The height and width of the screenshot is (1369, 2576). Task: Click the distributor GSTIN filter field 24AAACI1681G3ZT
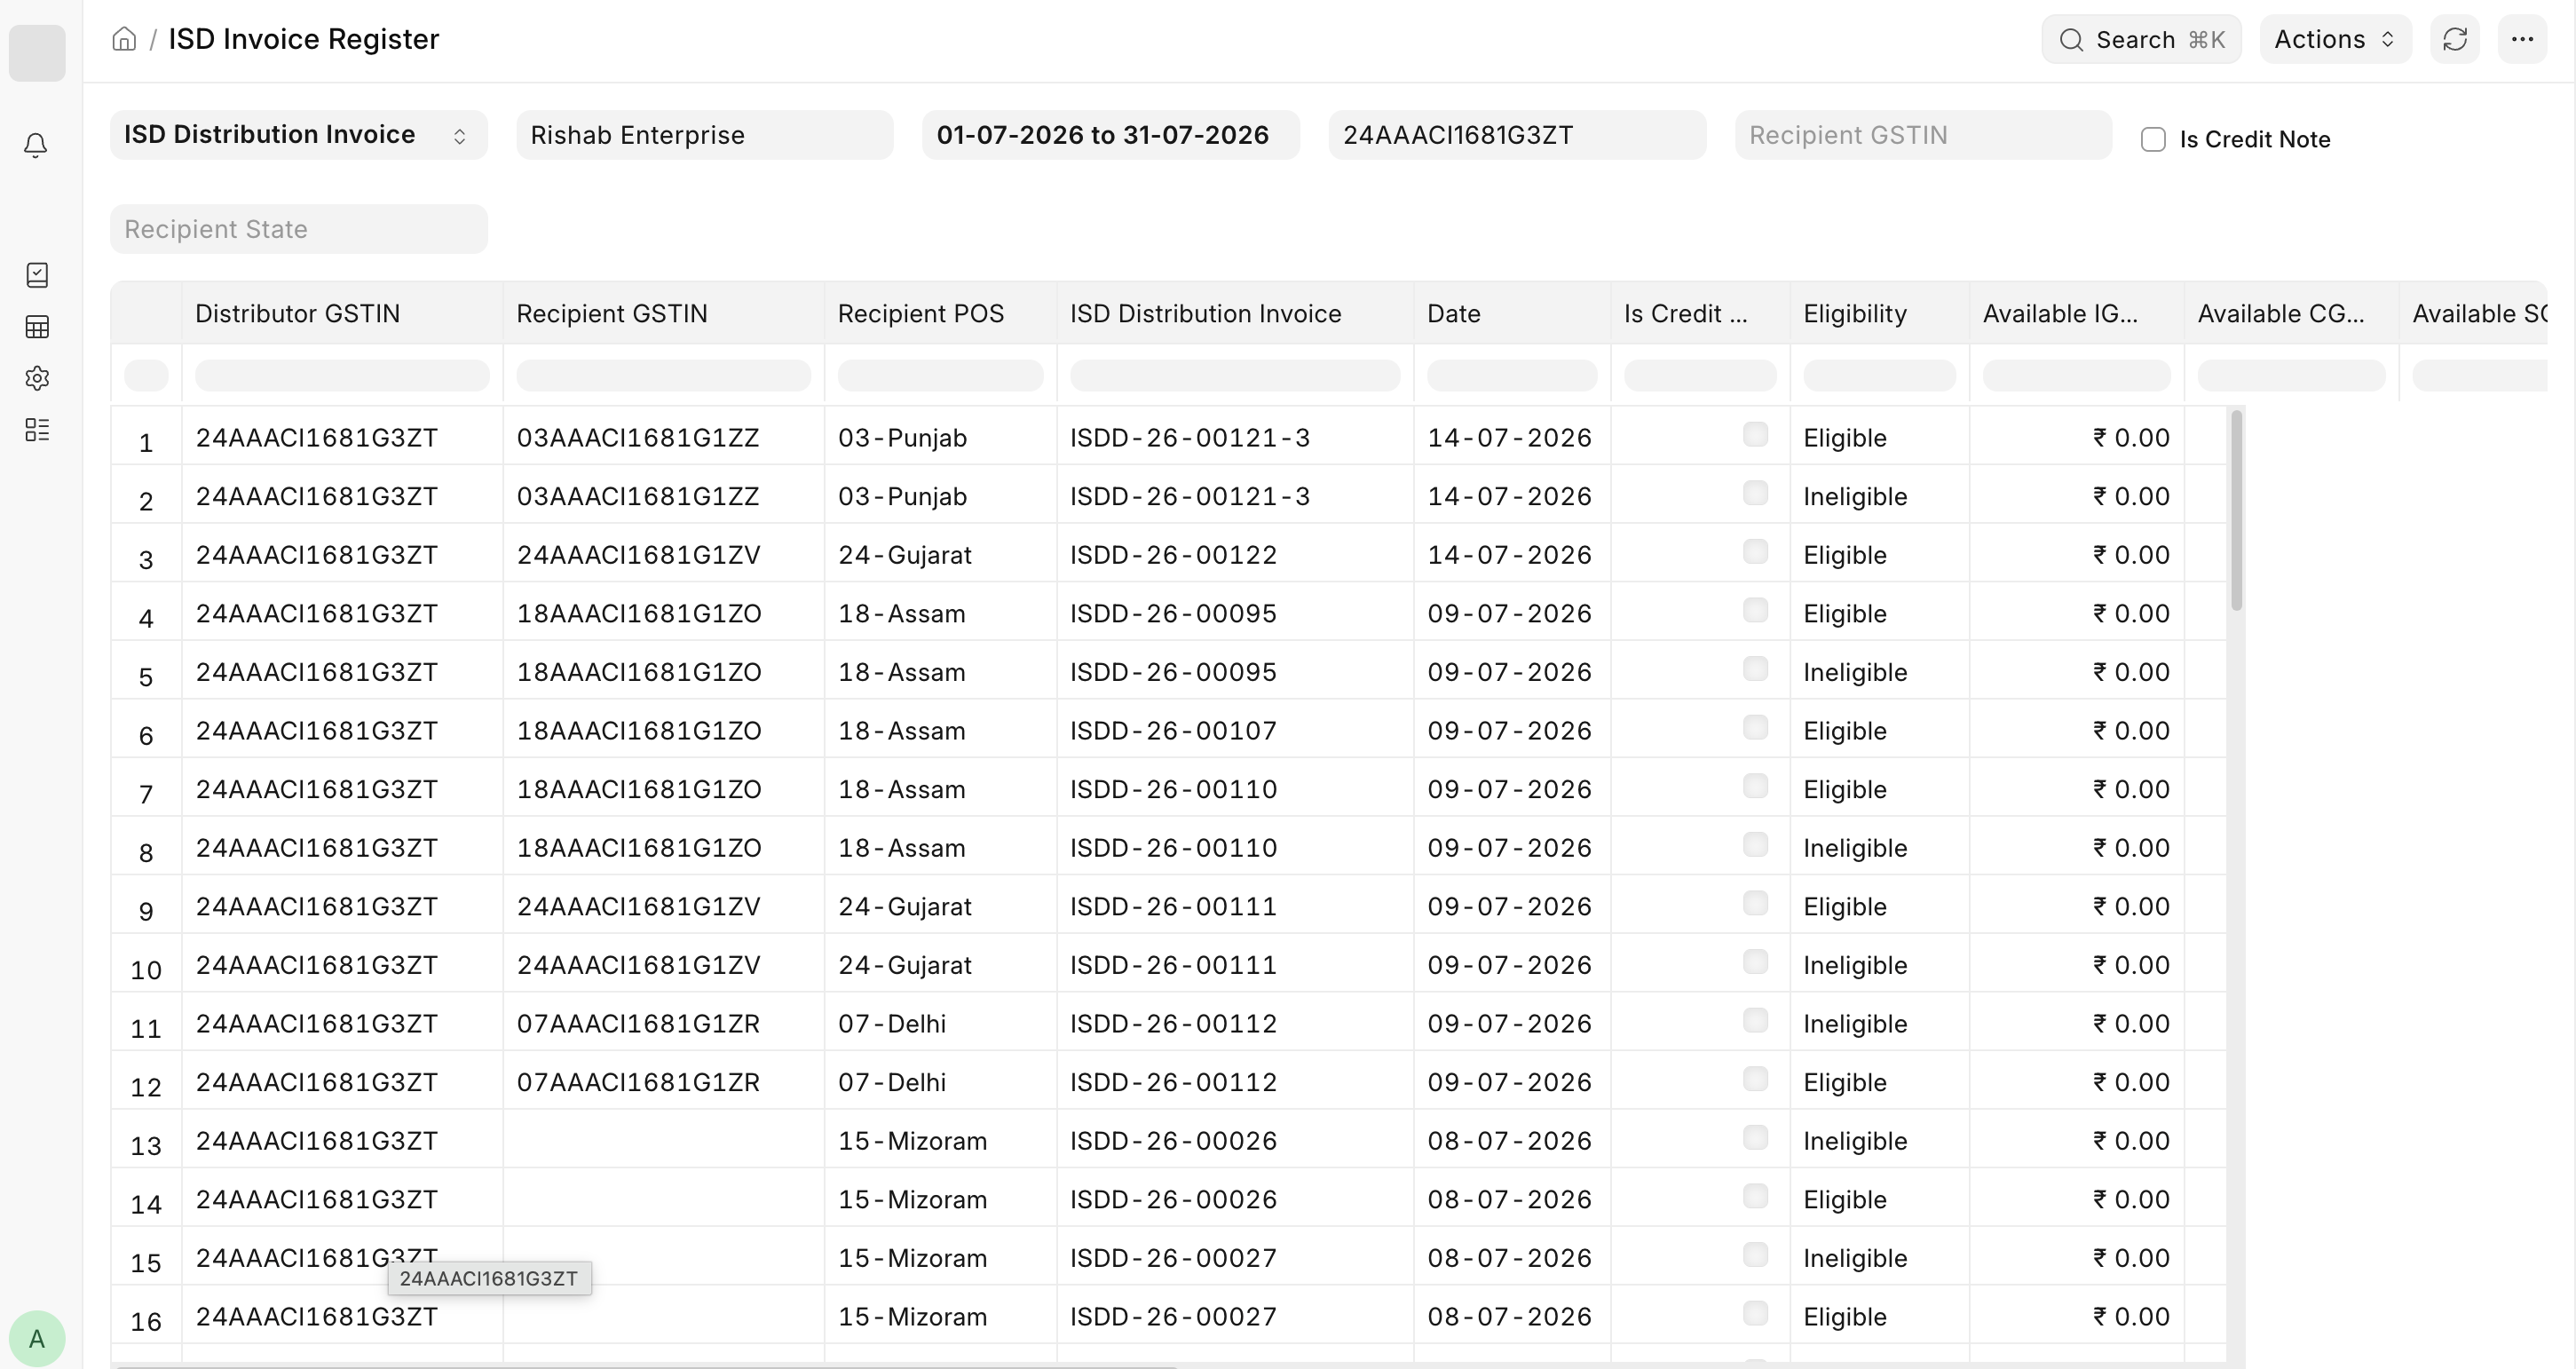[1517, 135]
